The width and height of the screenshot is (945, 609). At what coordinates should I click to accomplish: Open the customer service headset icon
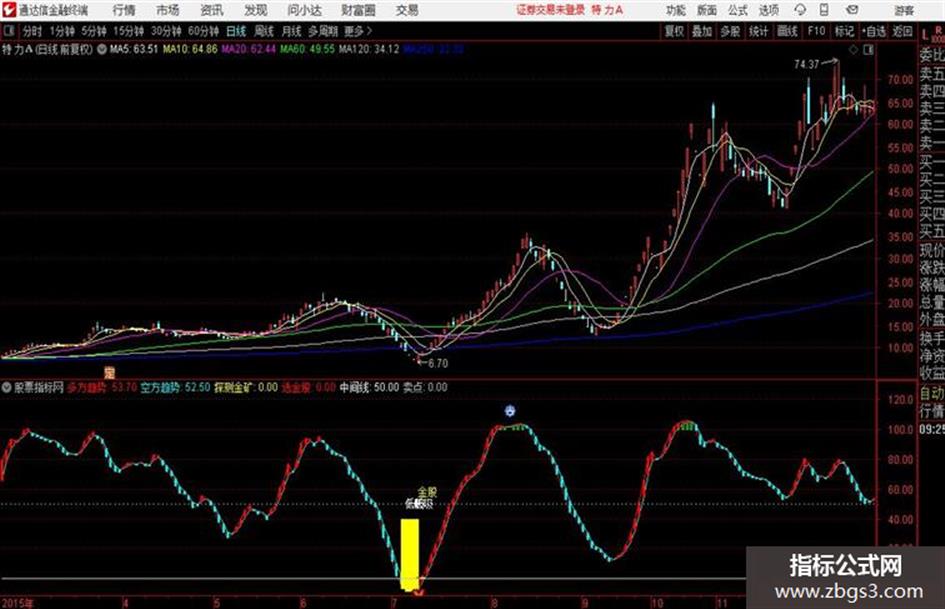pyautogui.click(x=800, y=10)
